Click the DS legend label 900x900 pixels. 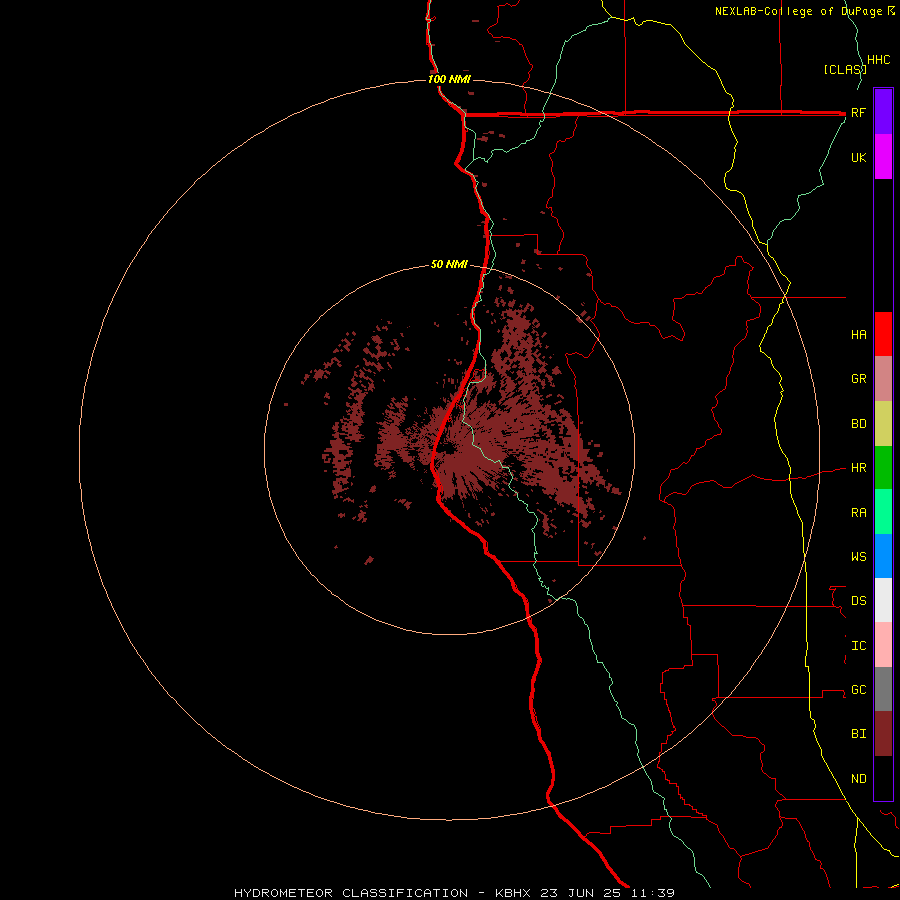click(858, 601)
